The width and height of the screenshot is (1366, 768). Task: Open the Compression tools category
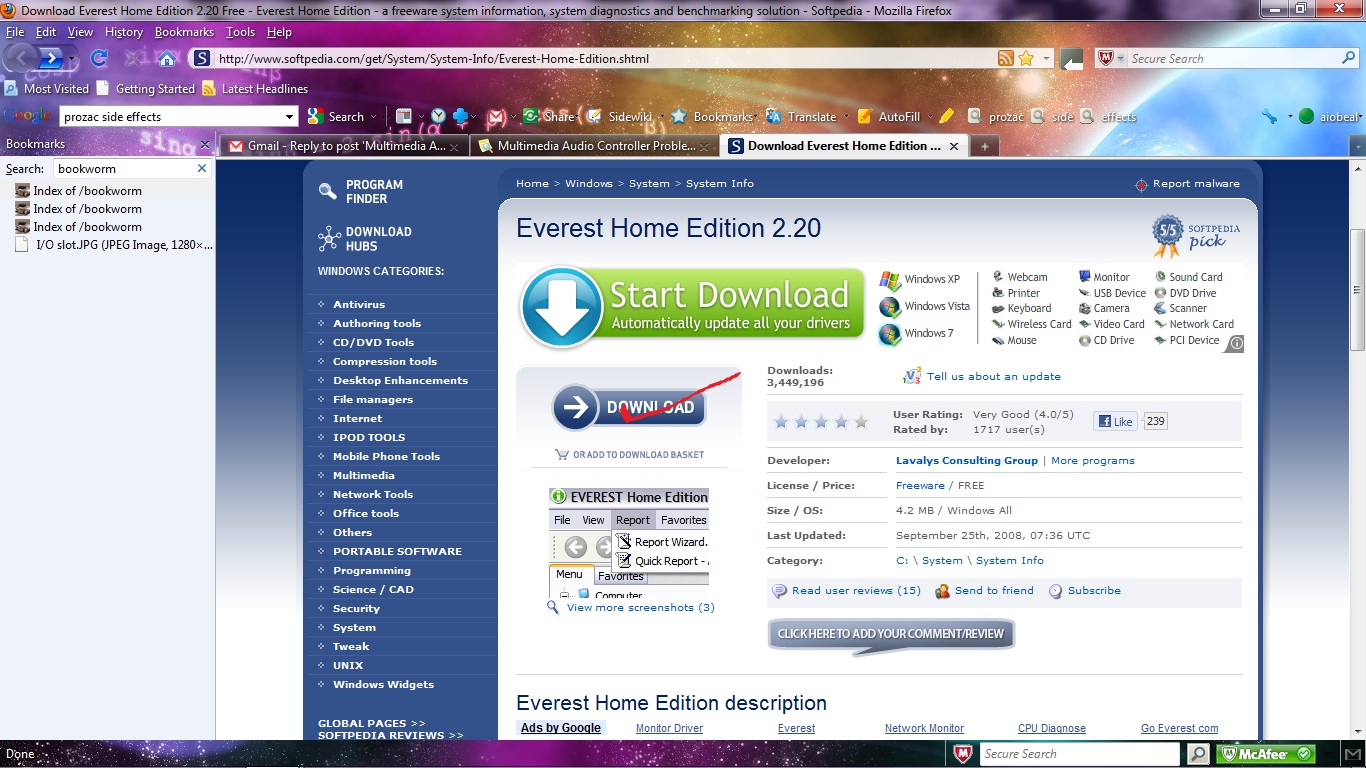point(385,362)
